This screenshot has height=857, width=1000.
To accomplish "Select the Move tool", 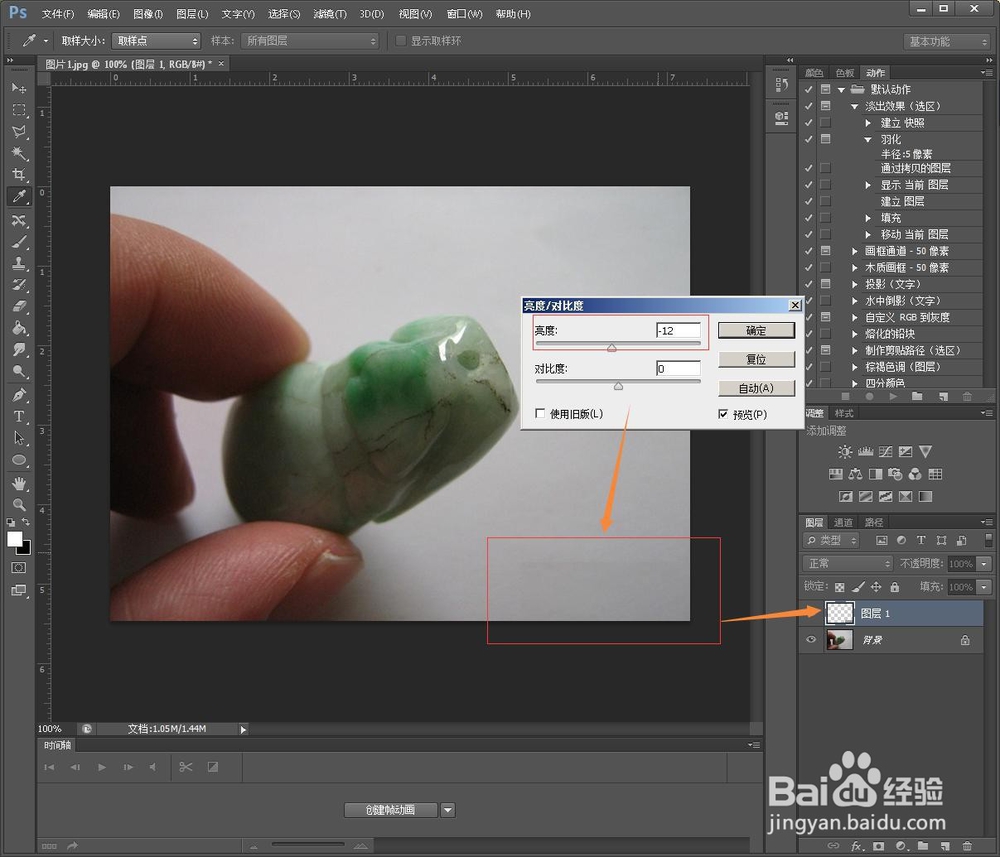I will tap(18, 87).
